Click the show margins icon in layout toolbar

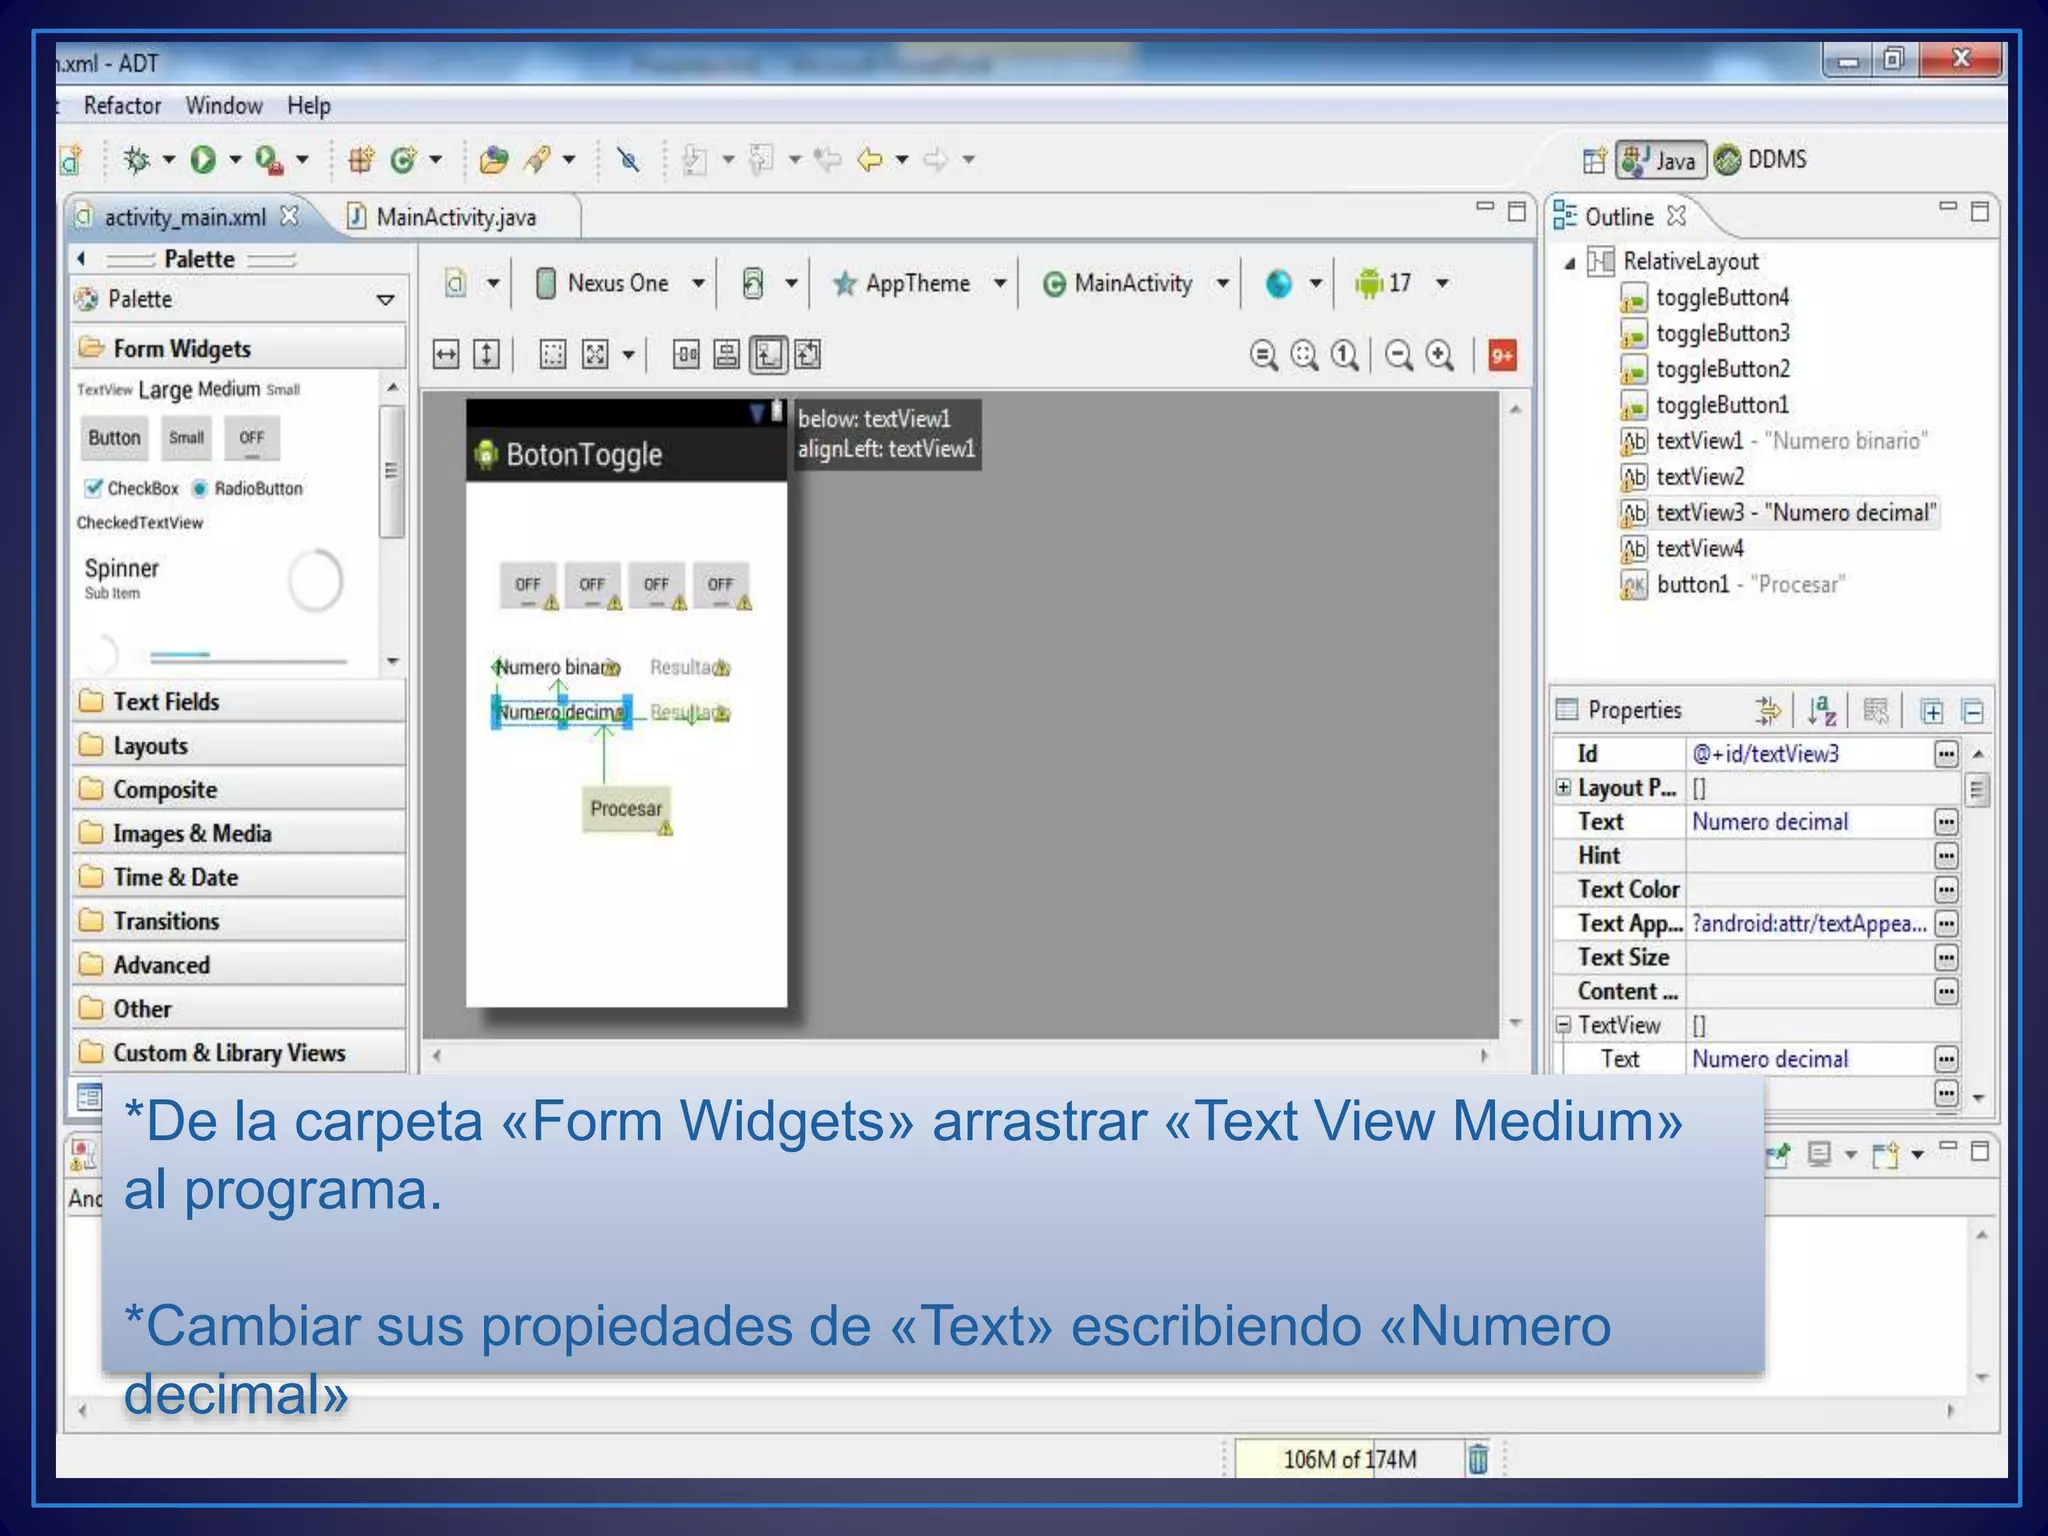(x=553, y=355)
